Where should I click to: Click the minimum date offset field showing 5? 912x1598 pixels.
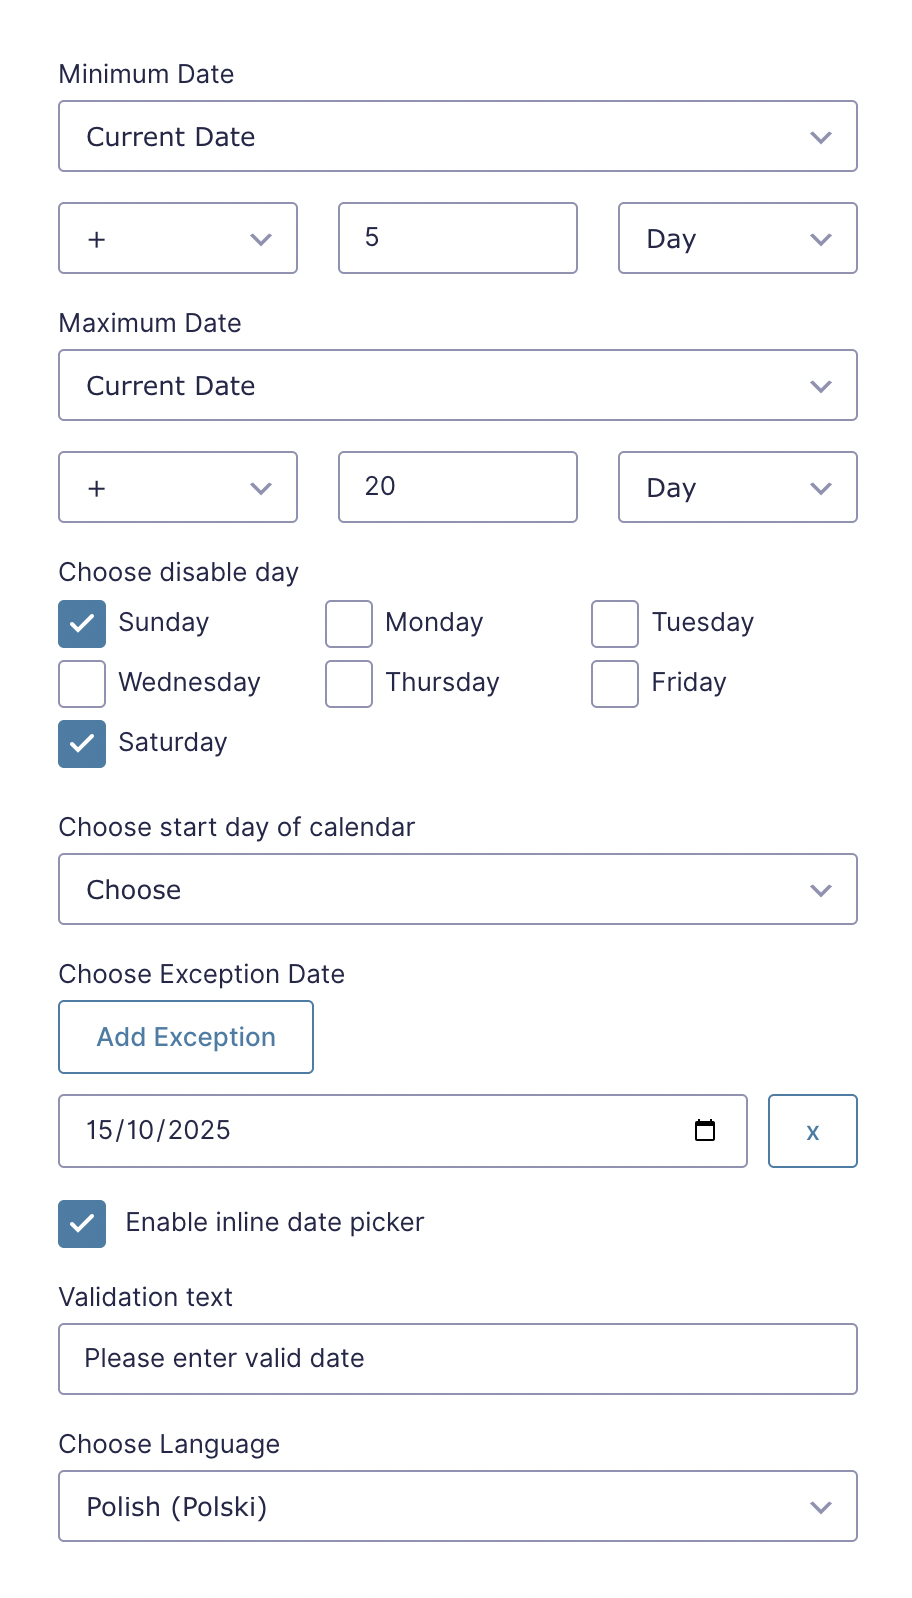(x=458, y=238)
